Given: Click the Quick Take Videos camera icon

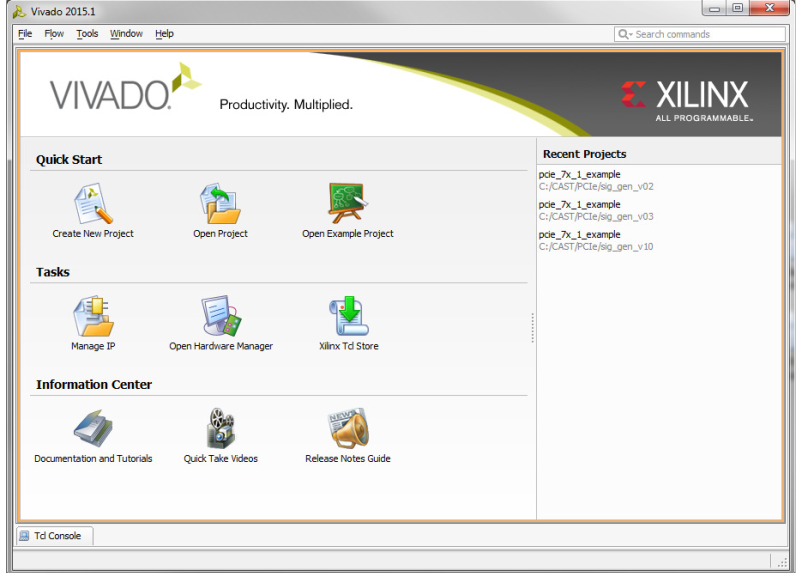Looking at the screenshot, I should point(221,428).
